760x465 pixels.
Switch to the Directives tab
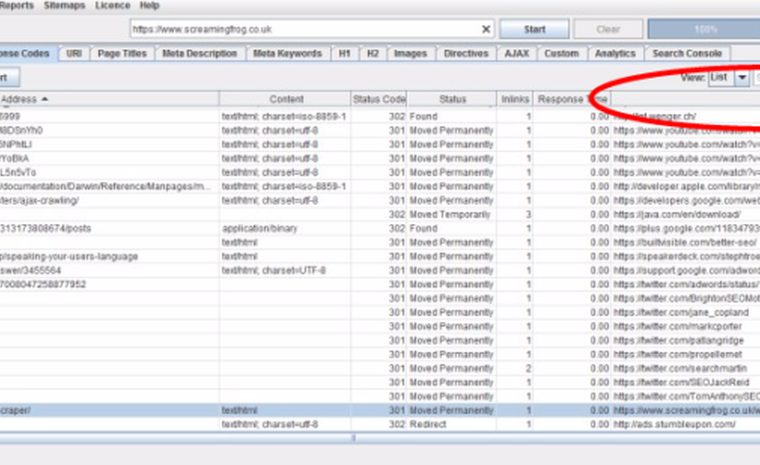click(x=466, y=53)
